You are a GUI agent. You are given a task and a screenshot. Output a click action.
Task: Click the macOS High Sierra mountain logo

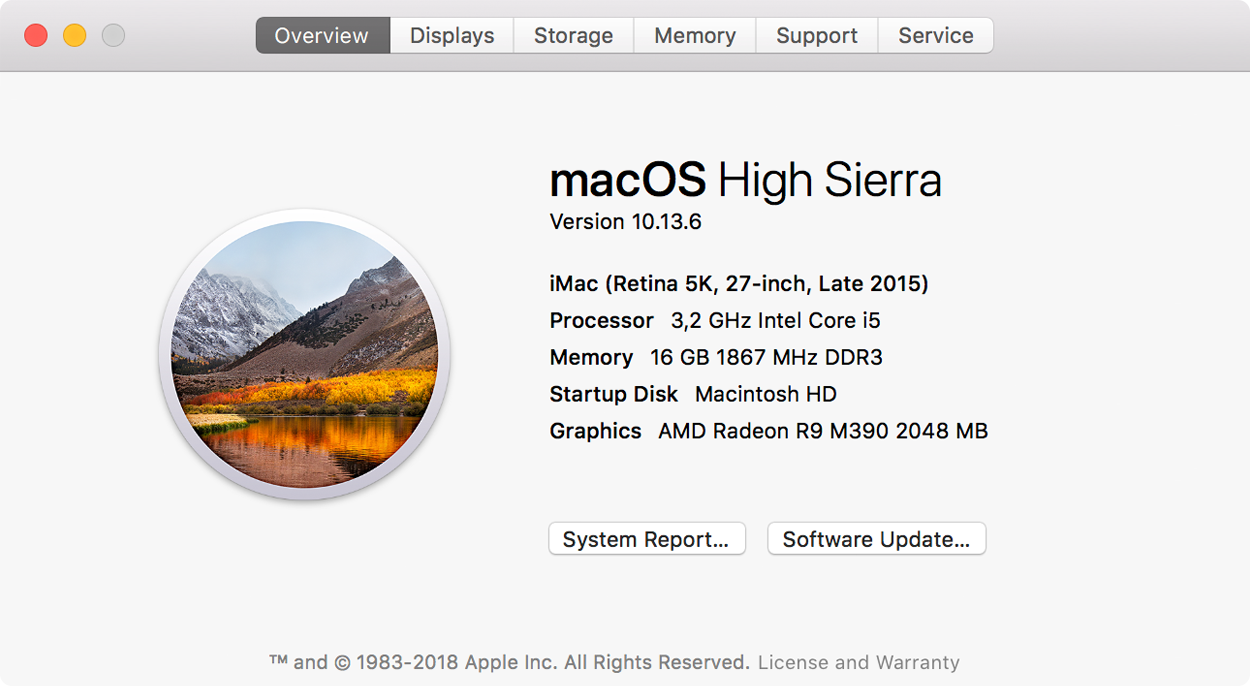pyautogui.click(x=304, y=354)
